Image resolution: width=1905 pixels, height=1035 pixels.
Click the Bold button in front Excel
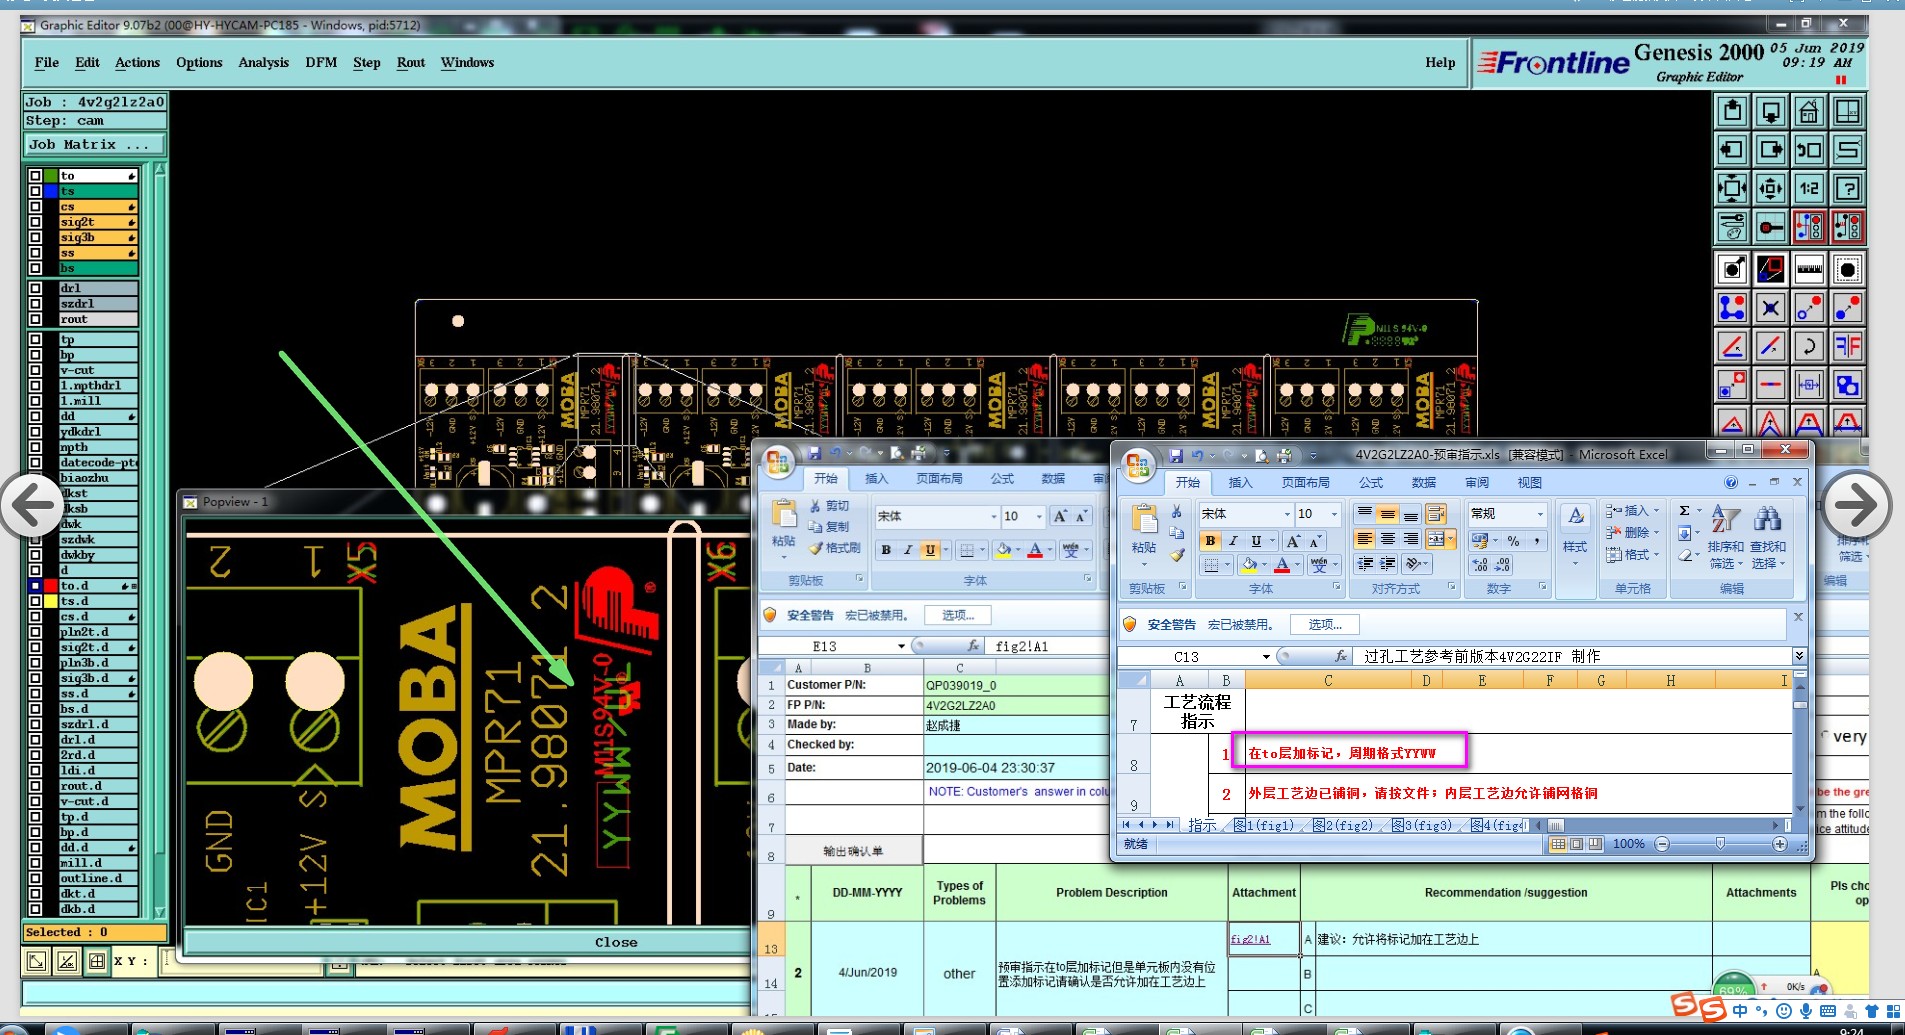(x=1210, y=541)
